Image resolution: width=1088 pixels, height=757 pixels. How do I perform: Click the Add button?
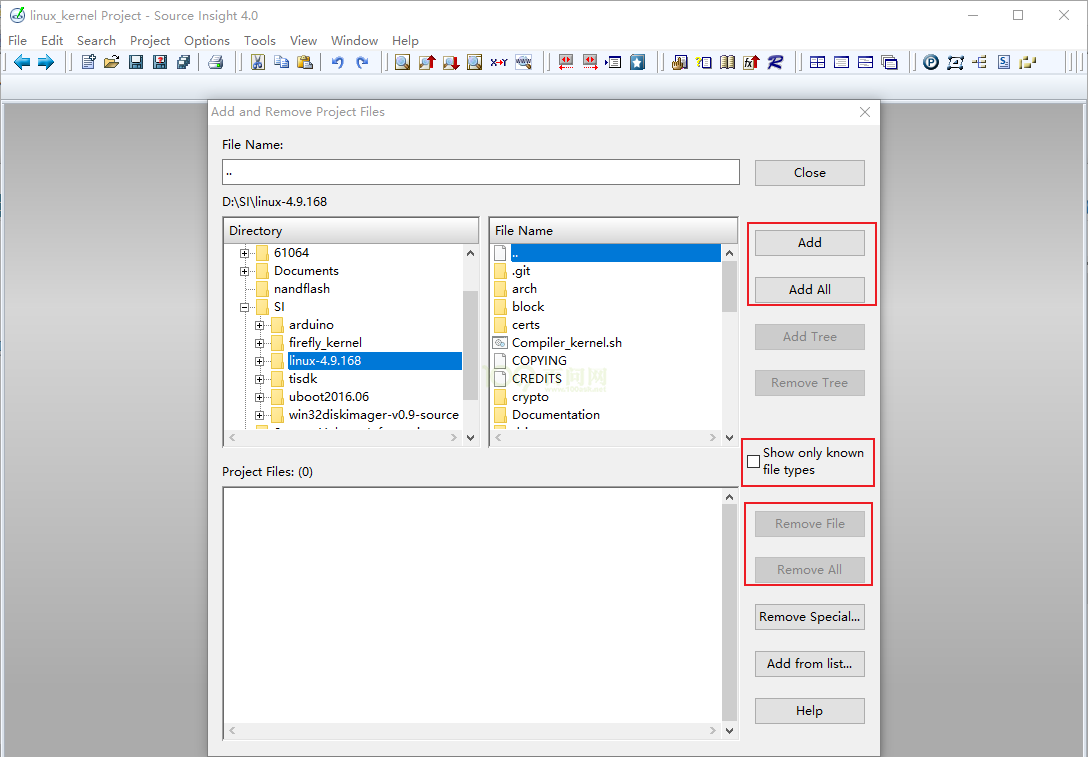click(x=810, y=243)
